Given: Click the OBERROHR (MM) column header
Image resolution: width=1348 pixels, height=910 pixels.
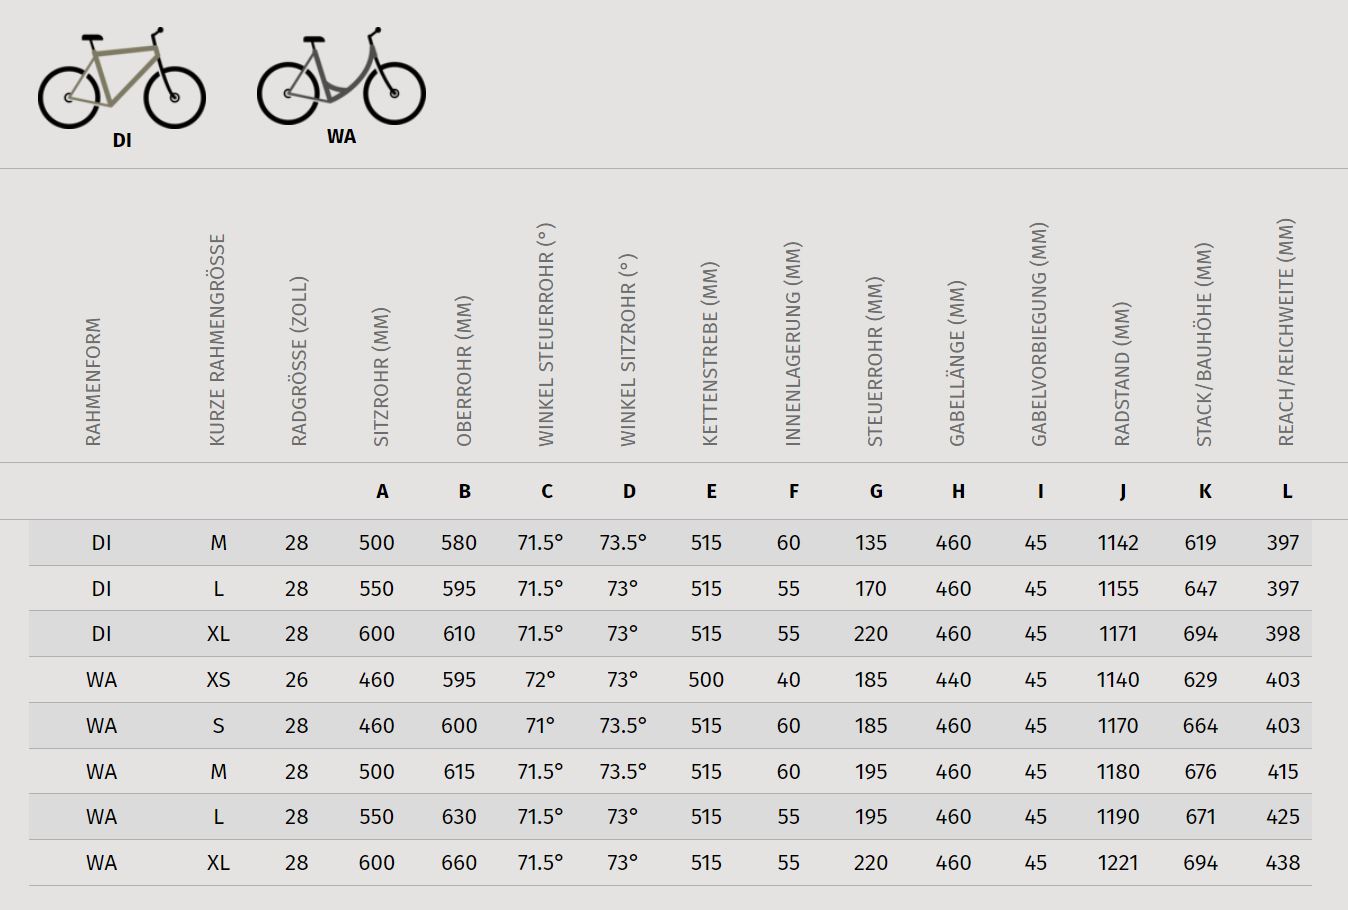Looking at the screenshot, I should point(463,371).
